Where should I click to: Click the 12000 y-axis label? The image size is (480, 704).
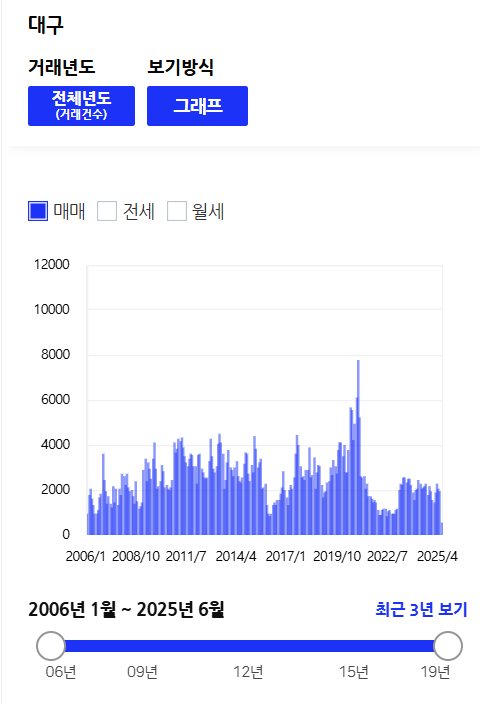point(52,264)
